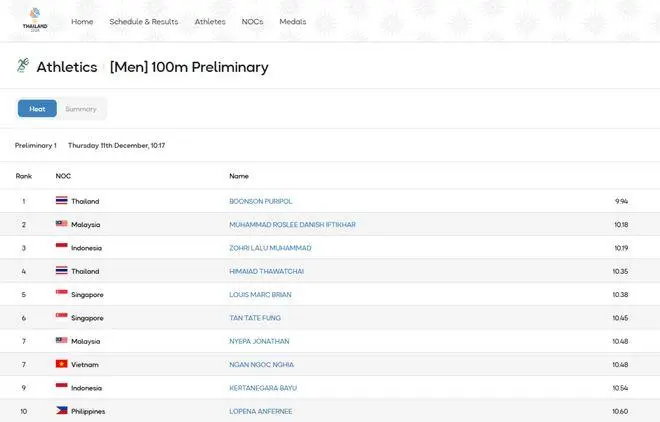Click Thailand flag beside Boonson Puripol
Screen dimensions: 660x422
click(61, 201)
